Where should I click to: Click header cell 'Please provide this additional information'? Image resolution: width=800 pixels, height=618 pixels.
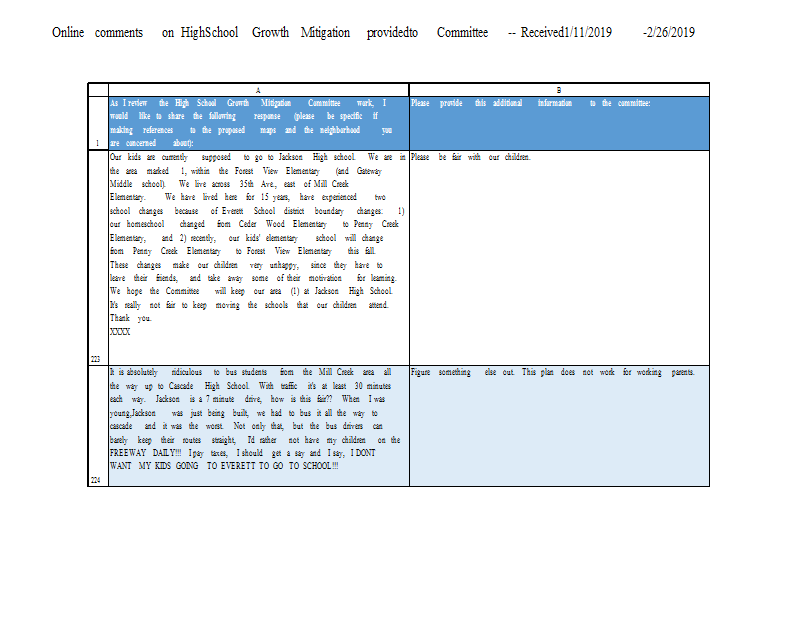[x=559, y=123]
